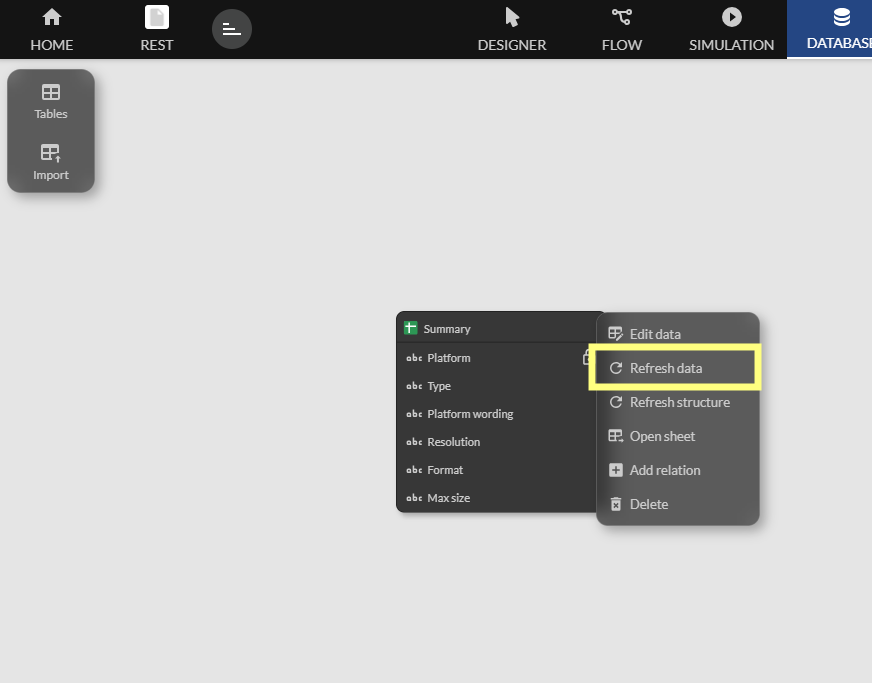
Task: Switch to the FLOW tab
Action: [x=622, y=29]
